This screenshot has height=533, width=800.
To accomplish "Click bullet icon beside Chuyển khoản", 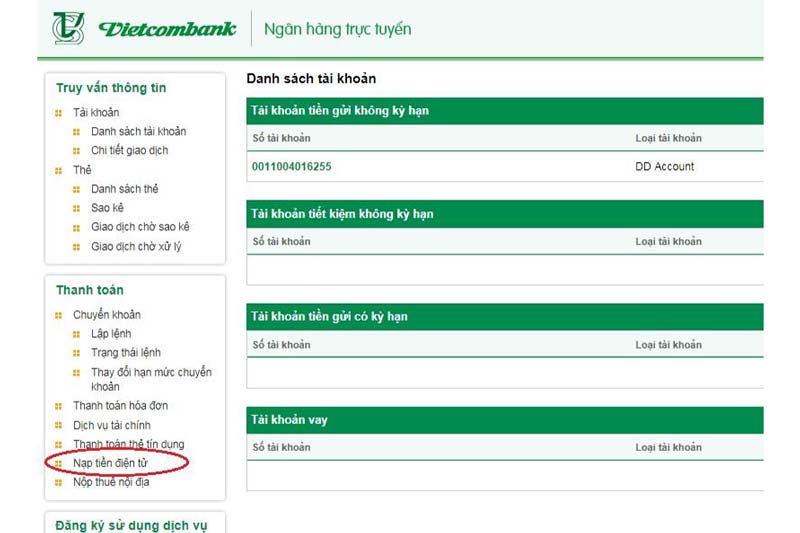I will (58, 316).
